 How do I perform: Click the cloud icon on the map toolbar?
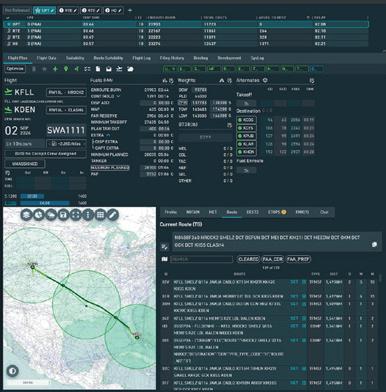[x=51, y=215]
